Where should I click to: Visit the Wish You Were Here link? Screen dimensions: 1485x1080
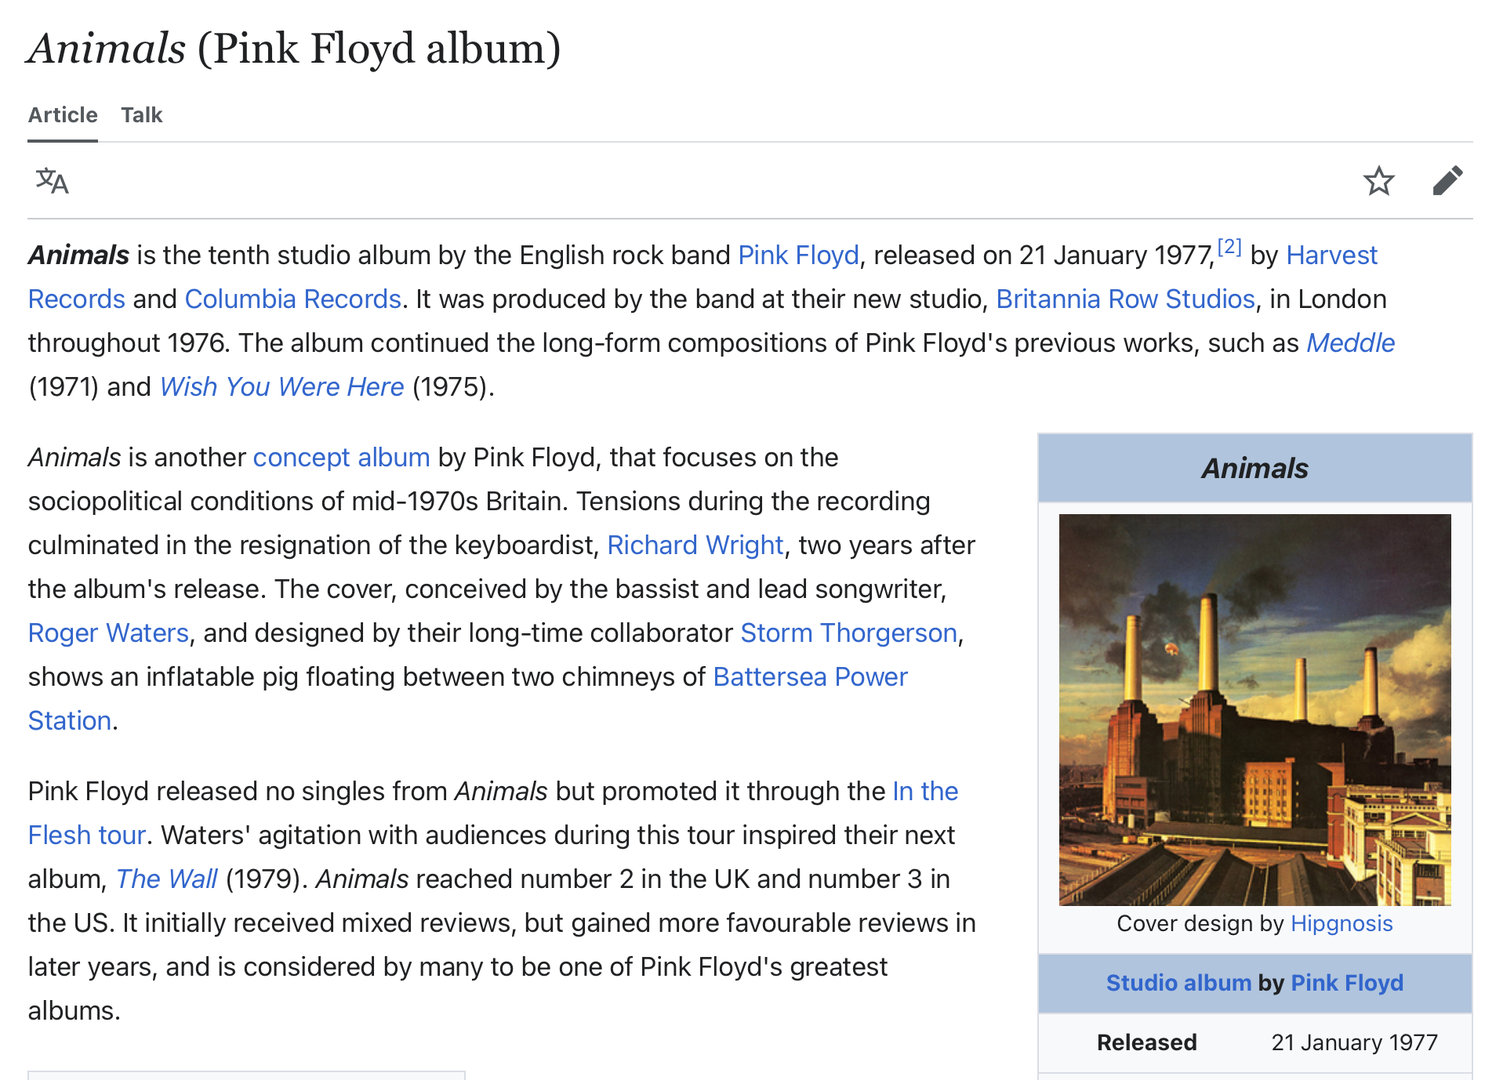(x=282, y=387)
